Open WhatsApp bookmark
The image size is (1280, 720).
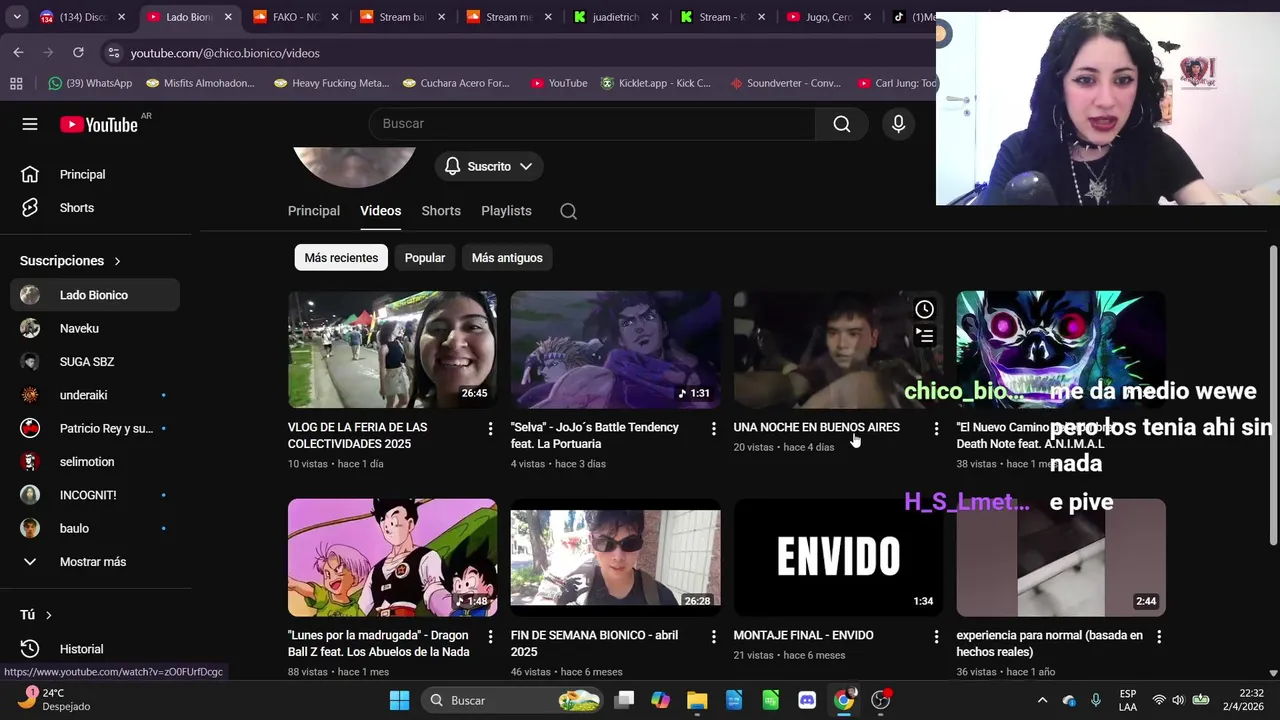click(90, 83)
